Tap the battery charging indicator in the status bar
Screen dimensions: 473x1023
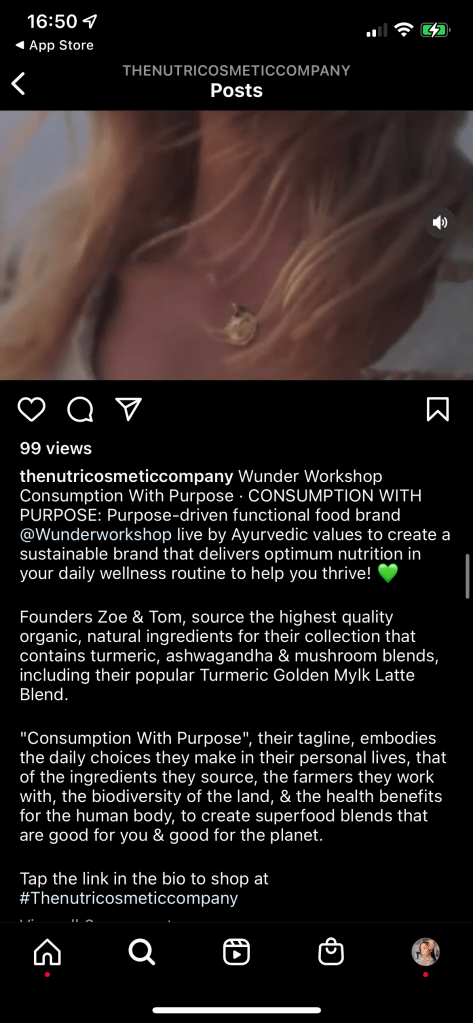436,29
